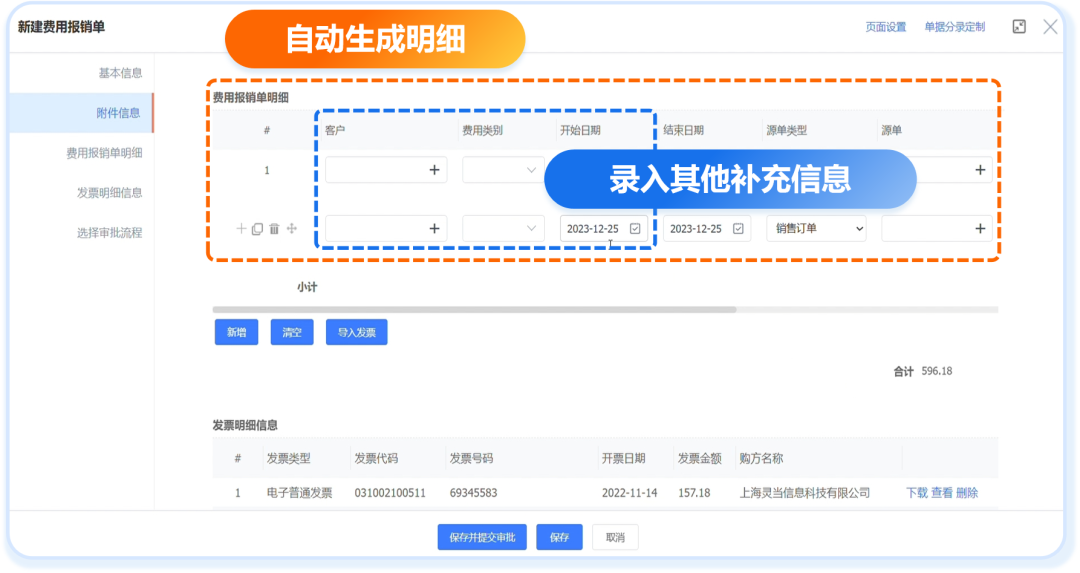
Task: Click the trash delete row icon
Action: [x=274, y=229]
